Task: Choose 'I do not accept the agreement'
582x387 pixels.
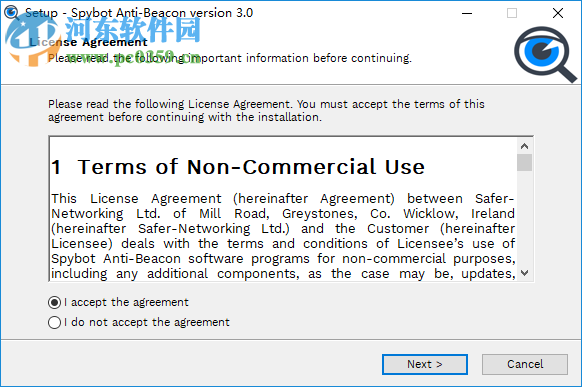Action: tap(55, 322)
